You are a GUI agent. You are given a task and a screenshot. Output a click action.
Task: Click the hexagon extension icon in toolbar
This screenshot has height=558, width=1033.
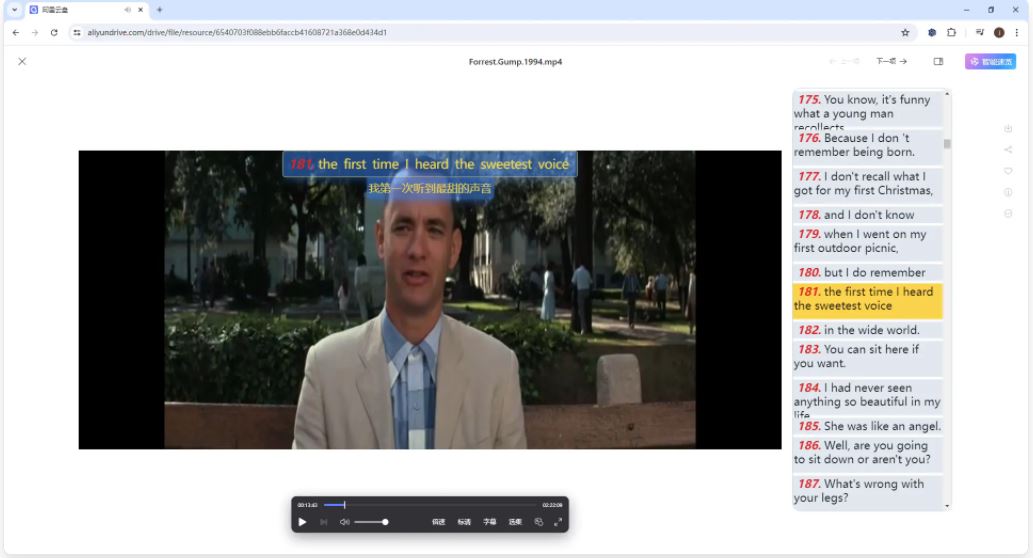tap(932, 32)
